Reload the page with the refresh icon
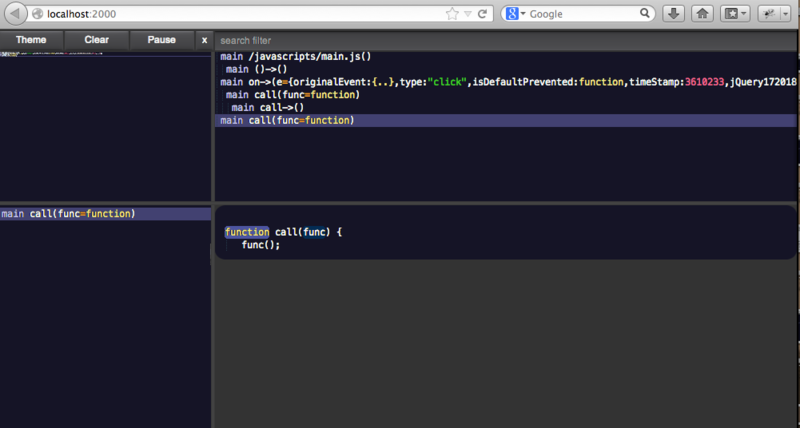This screenshot has height=428, width=800. point(482,14)
